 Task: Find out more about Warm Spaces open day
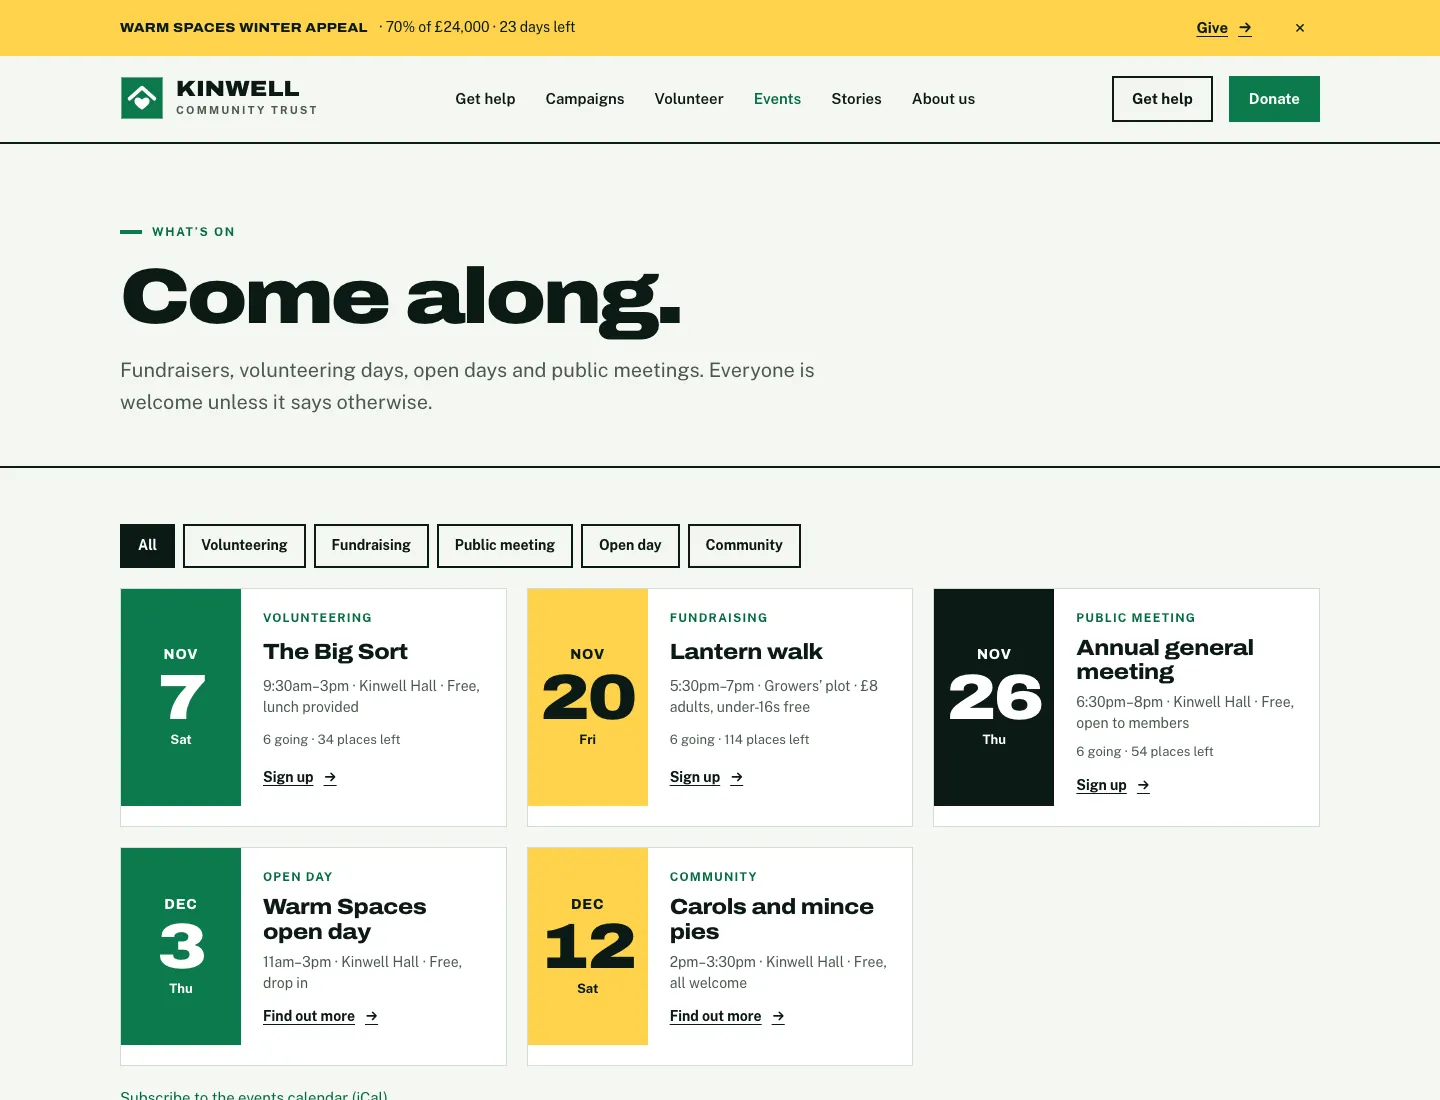point(320,1016)
